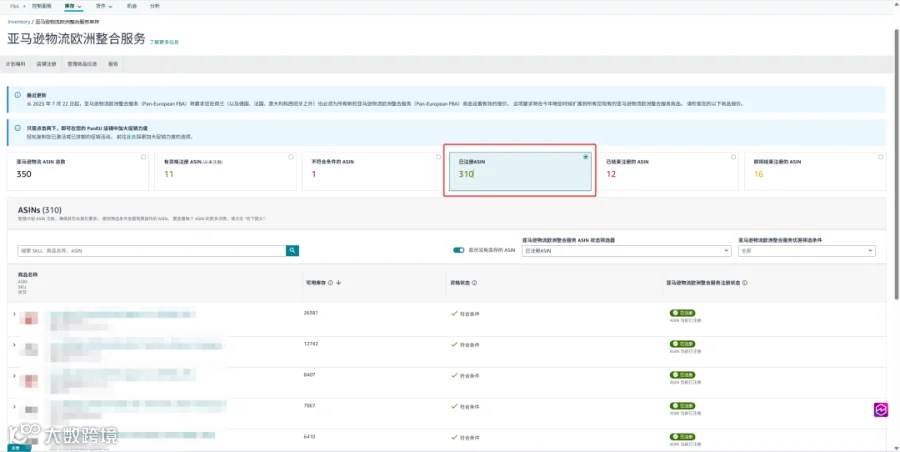
Task: Click the Inventory breadcrumb link
Action: [x=19, y=22]
